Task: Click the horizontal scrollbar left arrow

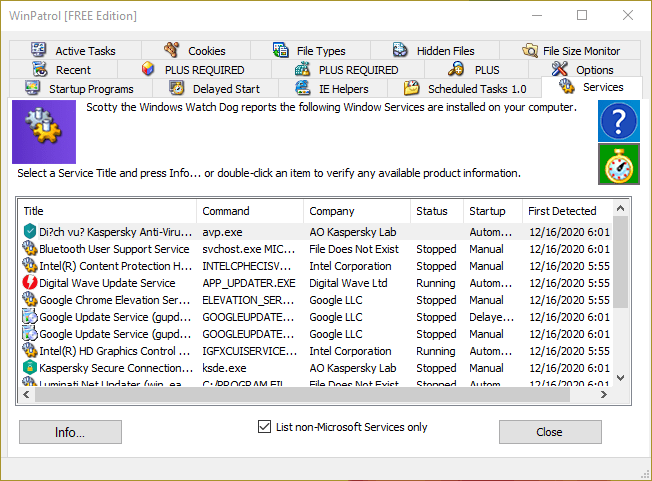Action: tap(27, 394)
